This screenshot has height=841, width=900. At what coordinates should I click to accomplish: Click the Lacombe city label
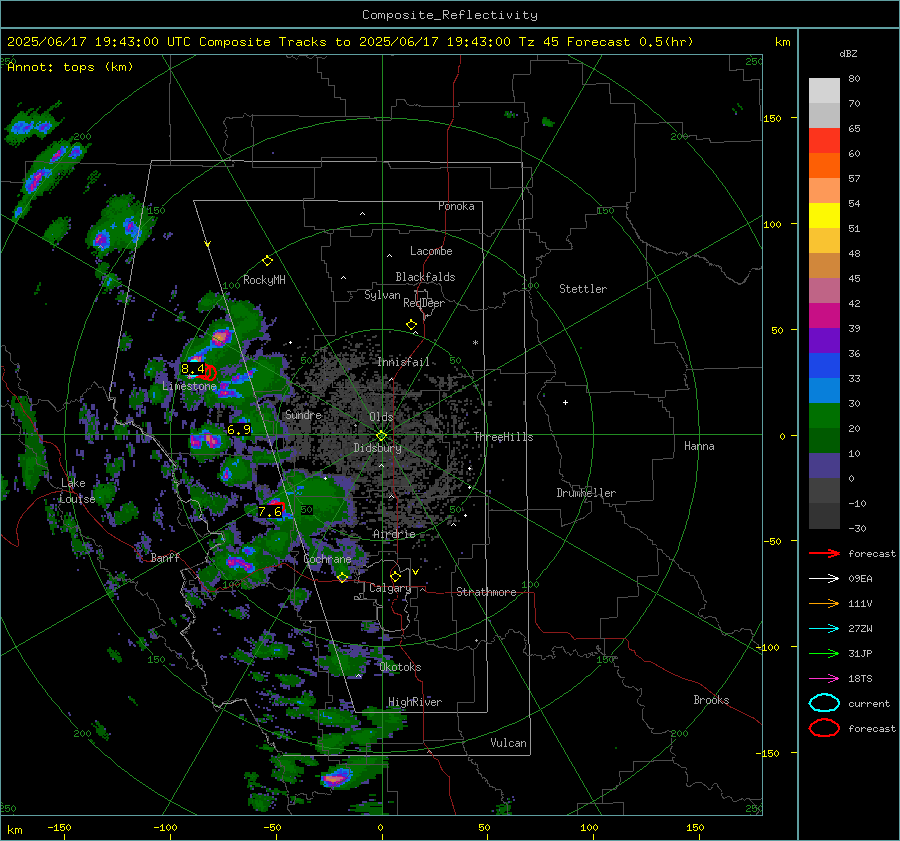pyautogui.click(x=431, y=251)
